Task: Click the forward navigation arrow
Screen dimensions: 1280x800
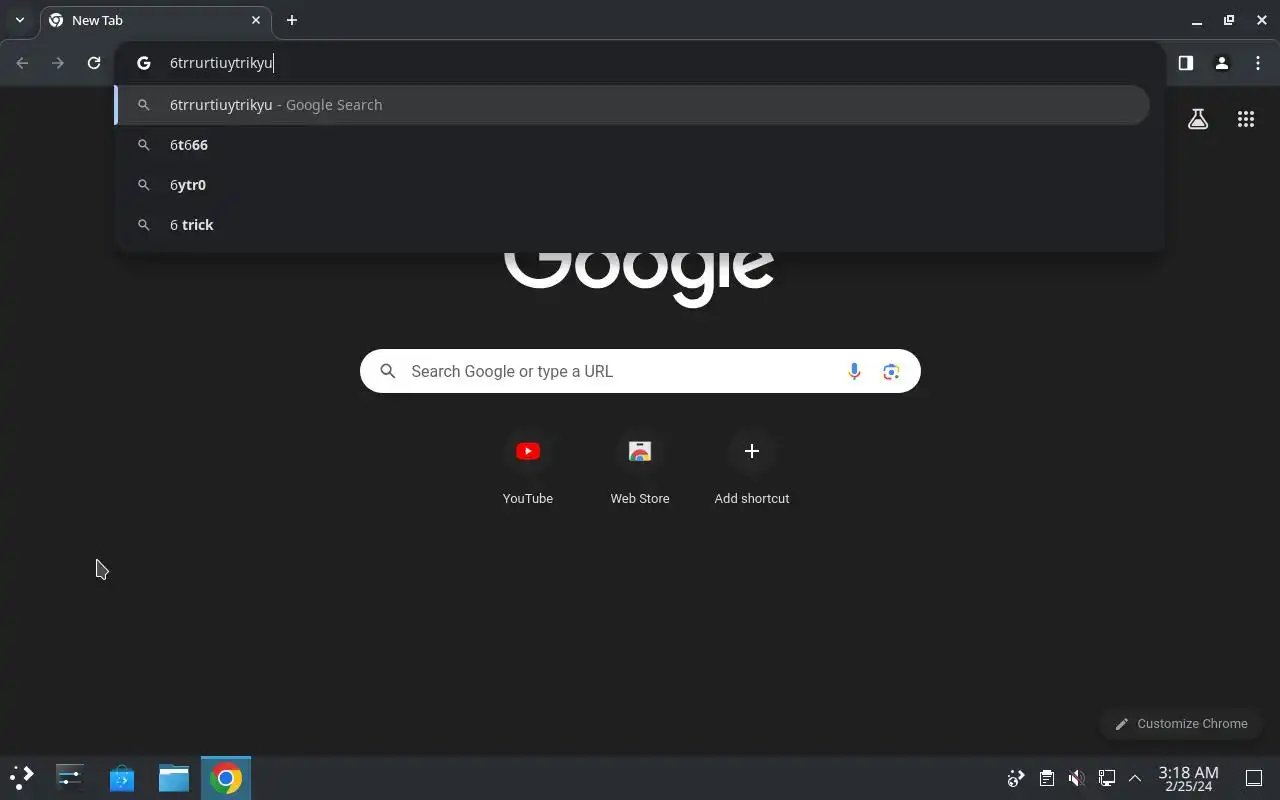Action: [58, 63]
